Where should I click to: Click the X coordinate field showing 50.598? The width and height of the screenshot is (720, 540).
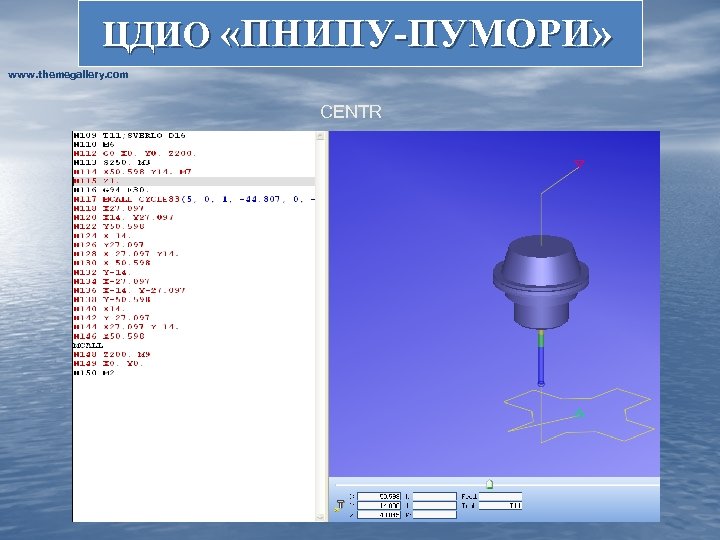click(x=379, y=496)
